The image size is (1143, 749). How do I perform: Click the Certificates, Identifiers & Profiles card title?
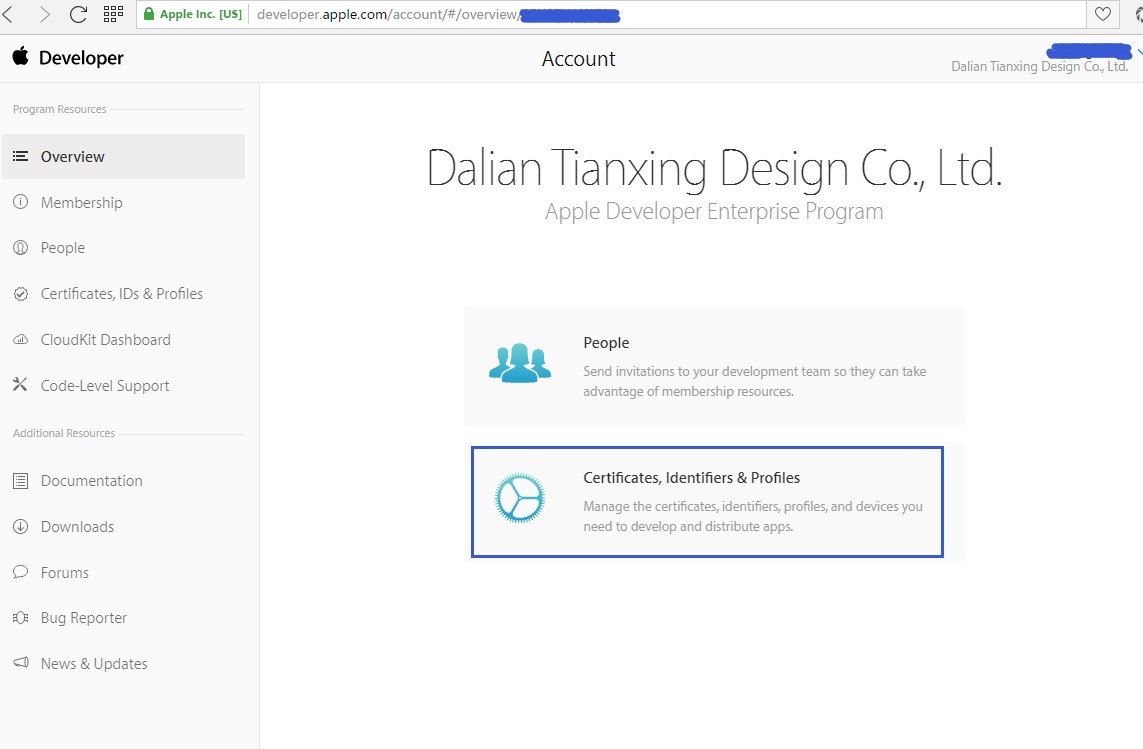click(691, 478)
